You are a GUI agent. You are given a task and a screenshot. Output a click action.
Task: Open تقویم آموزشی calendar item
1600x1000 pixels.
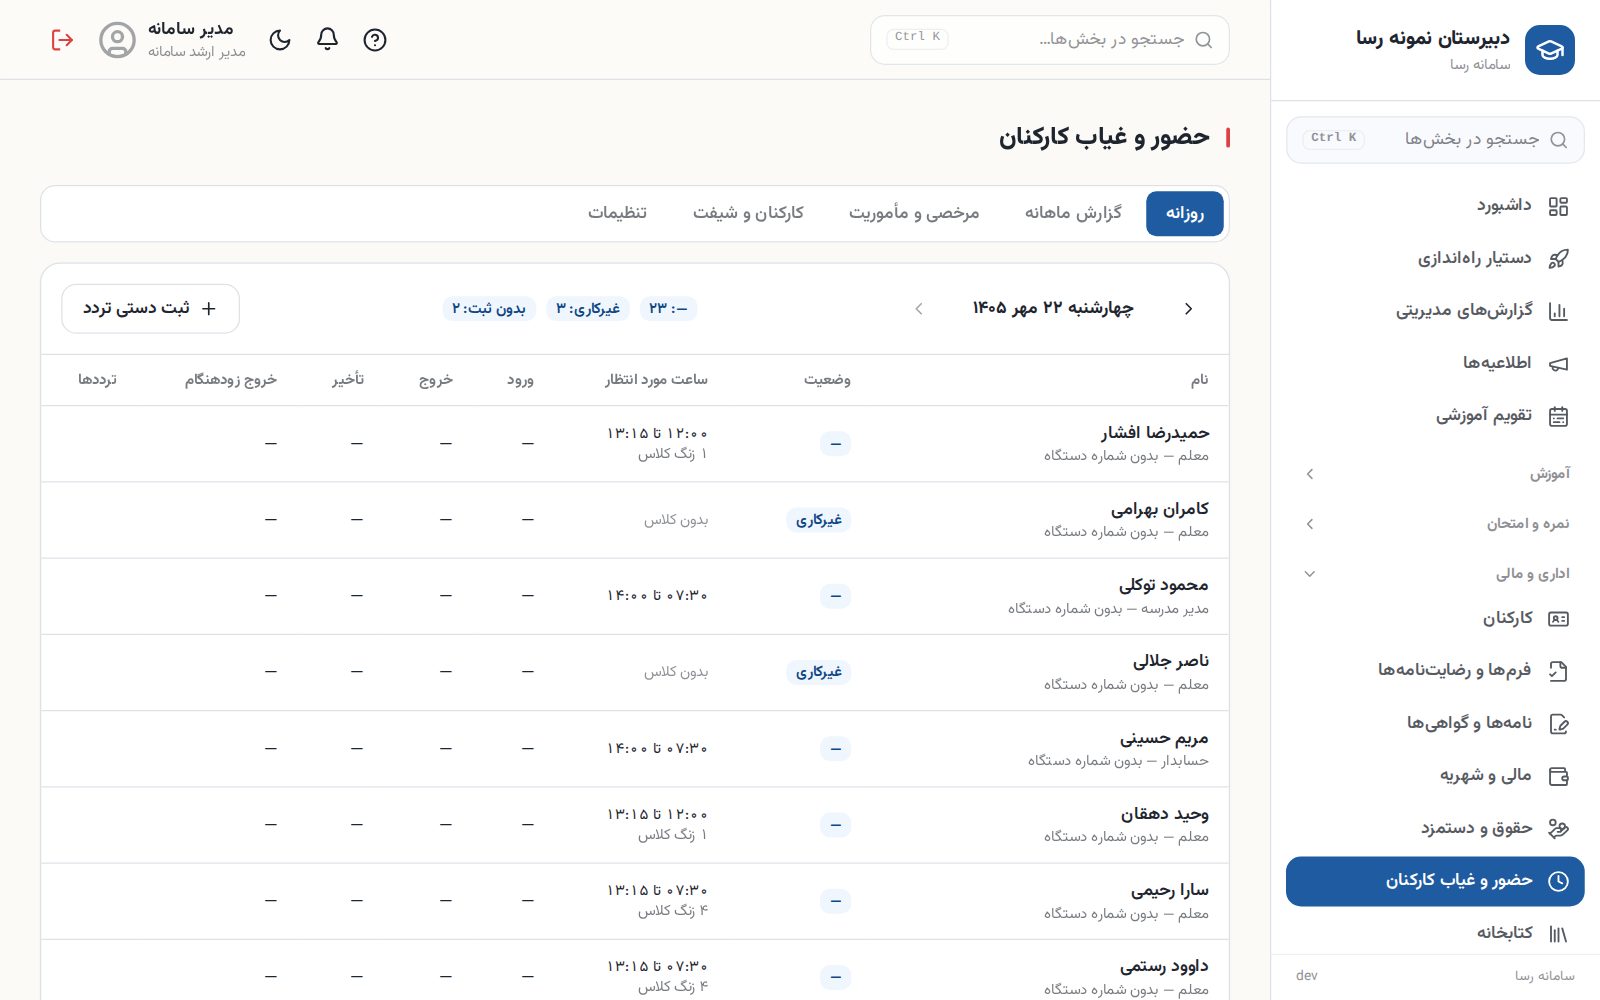(x=1435, y=416)
